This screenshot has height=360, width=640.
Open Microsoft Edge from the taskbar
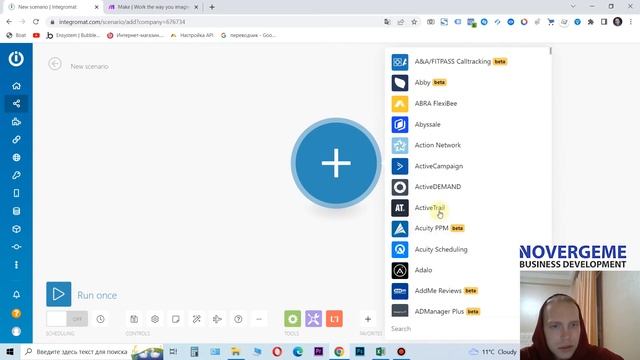click(298, 351)
